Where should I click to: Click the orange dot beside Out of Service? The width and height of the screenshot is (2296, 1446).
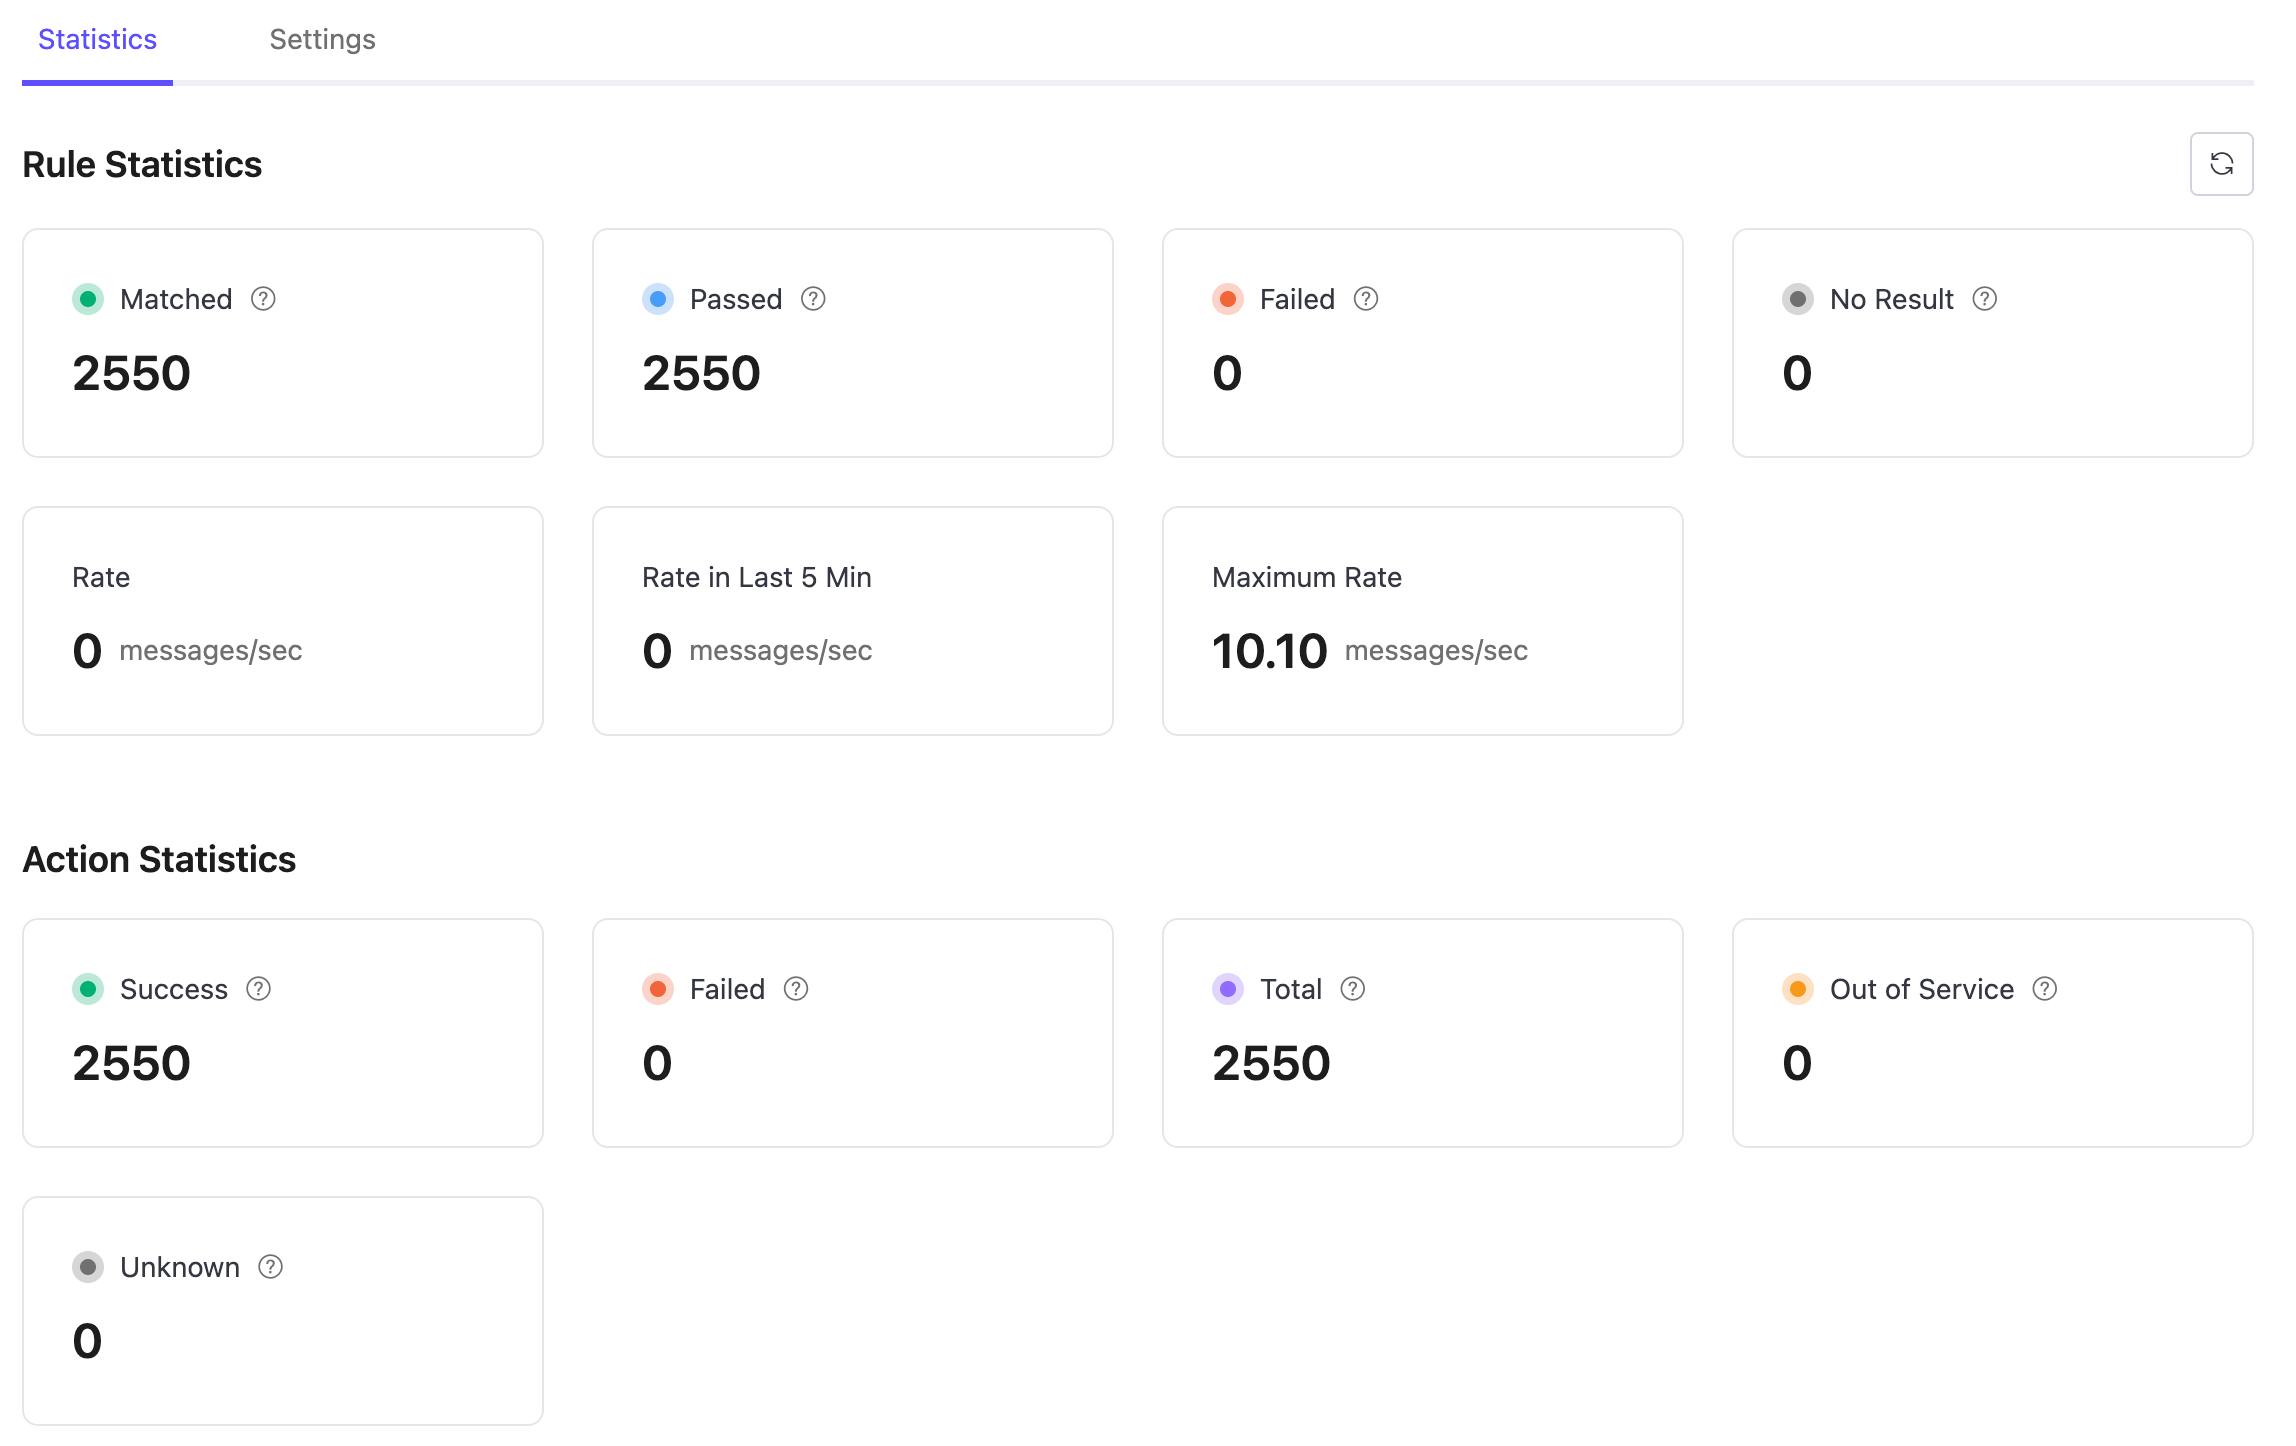pos(1798,989)
